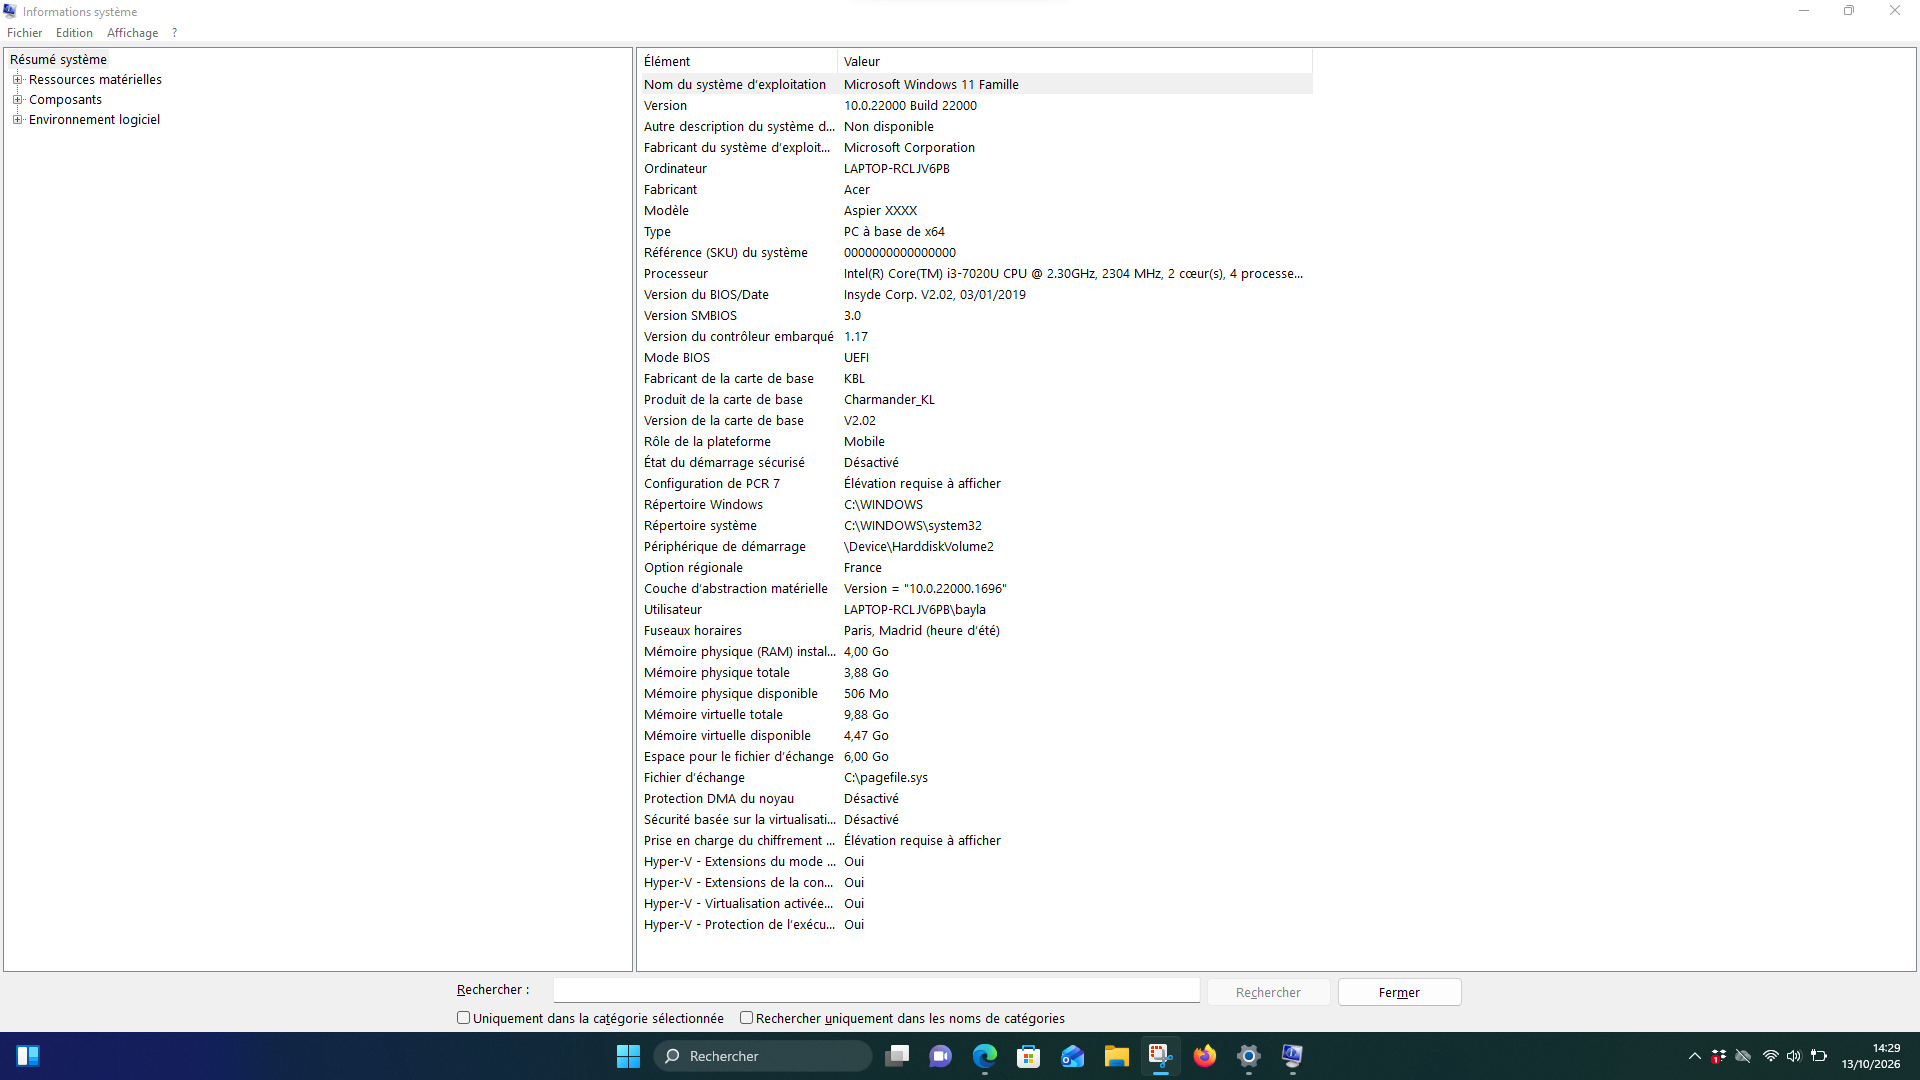Select the Protection DMA du noyau row
The height and width of the screenshot is (1080, 1920).
click(976, 799)
